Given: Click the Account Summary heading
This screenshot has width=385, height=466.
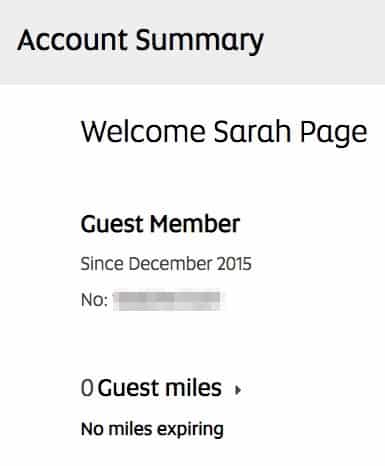Looking at the screenshot, I should tap(140, 41).
